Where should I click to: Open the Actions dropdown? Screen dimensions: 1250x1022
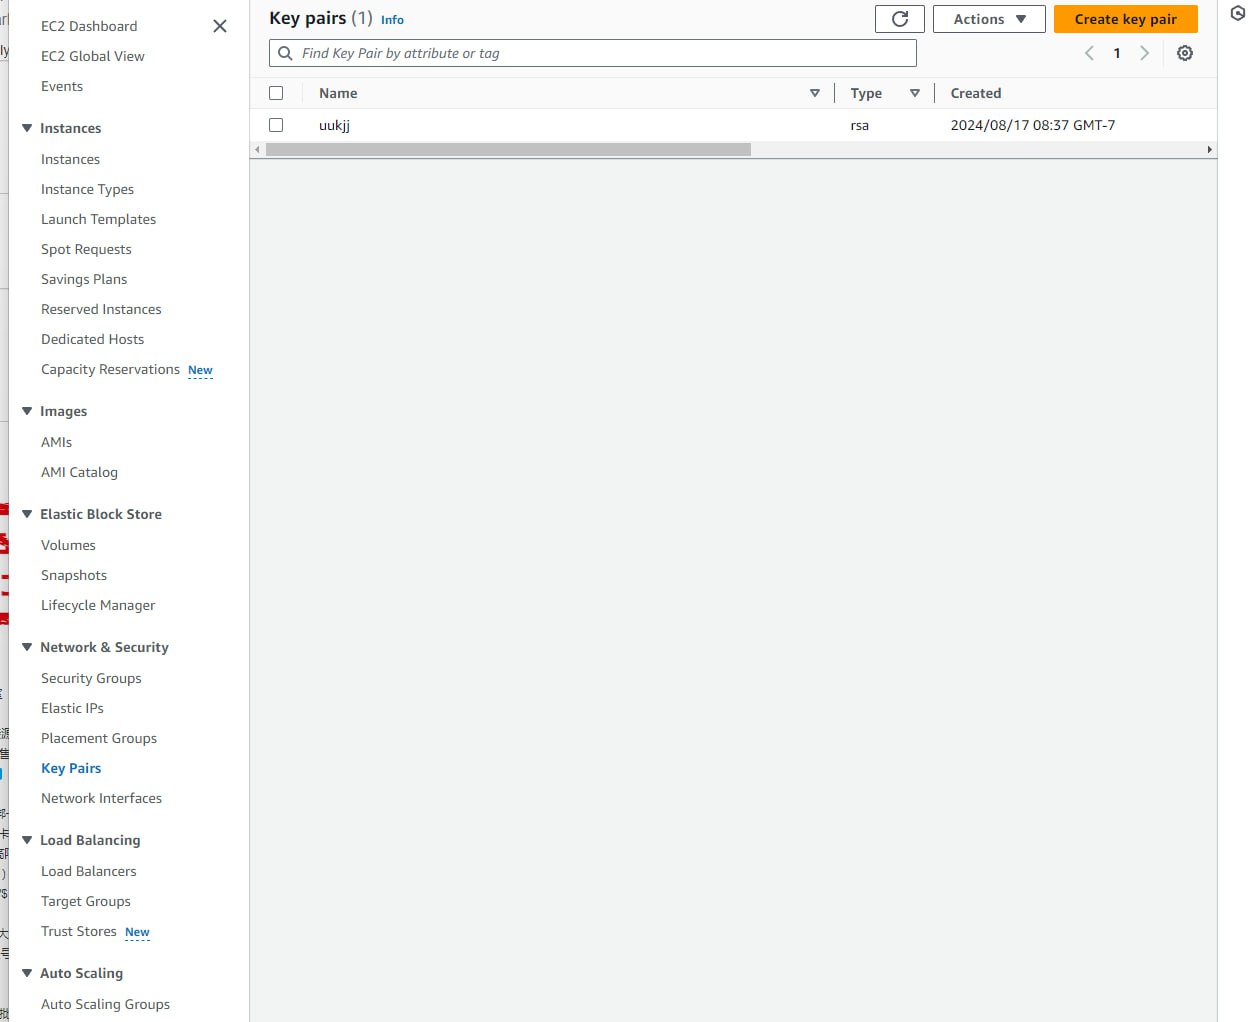(x=989, y=19)
